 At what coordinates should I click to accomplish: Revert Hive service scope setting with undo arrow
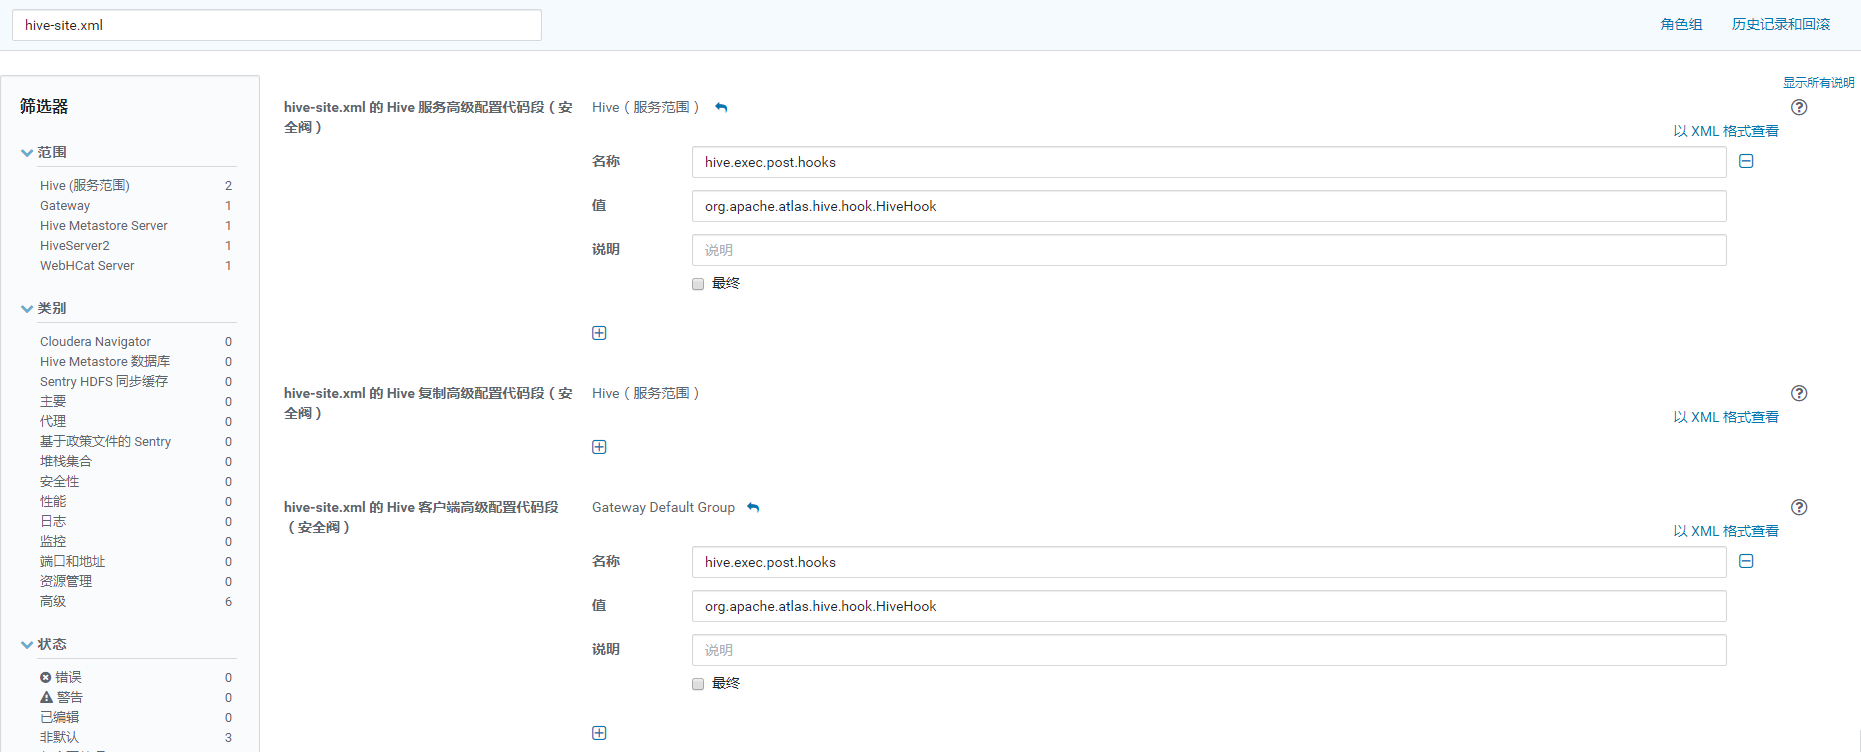pos(721,108)
